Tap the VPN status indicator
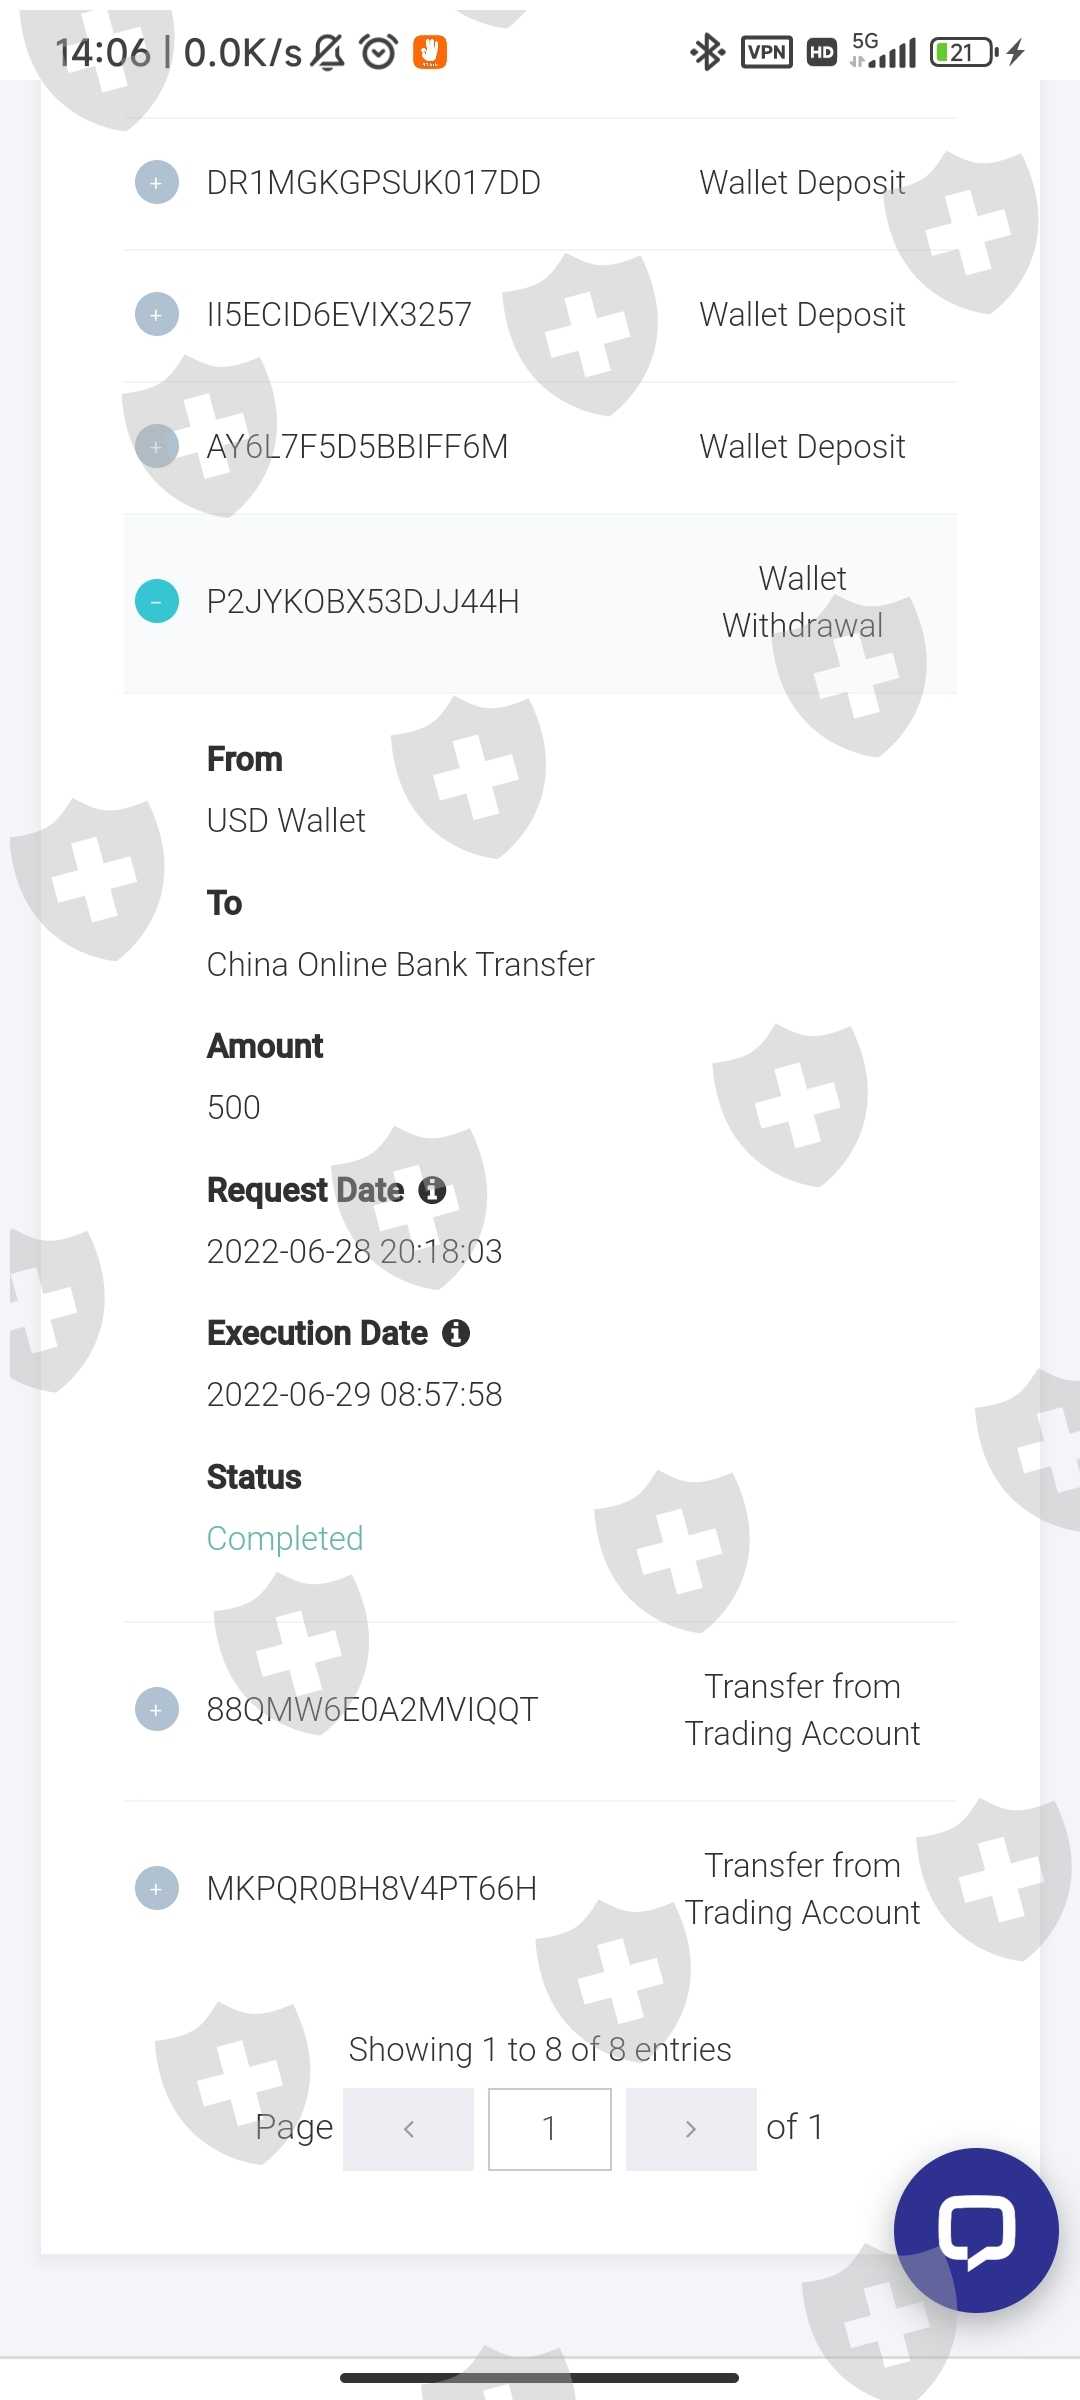1080x2400 pixels. pyautogui.click(x=766, y=52)
